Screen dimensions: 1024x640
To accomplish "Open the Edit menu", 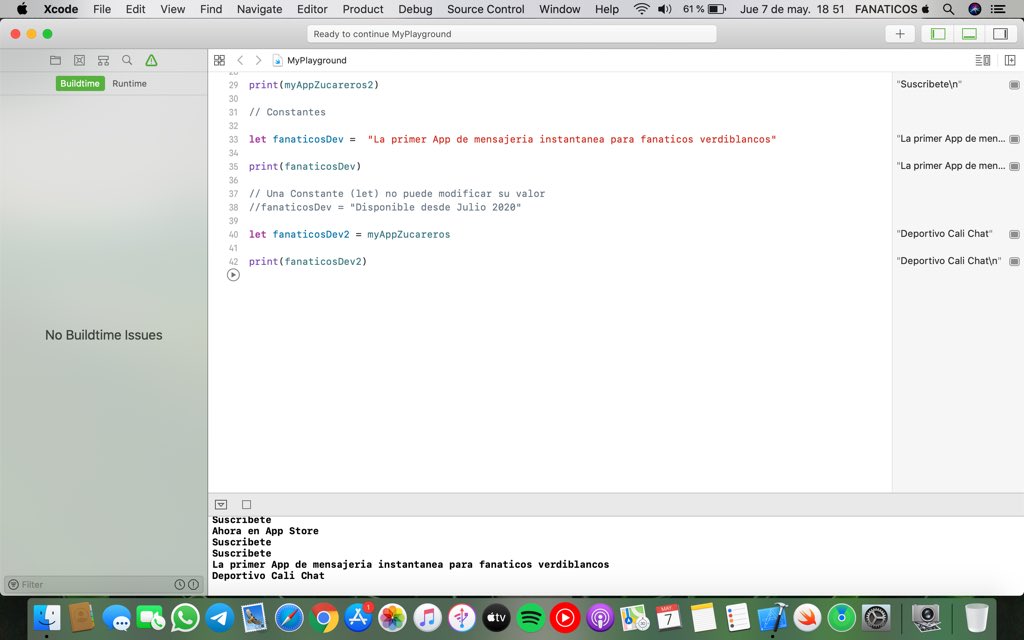I will [x=135, y=9].
